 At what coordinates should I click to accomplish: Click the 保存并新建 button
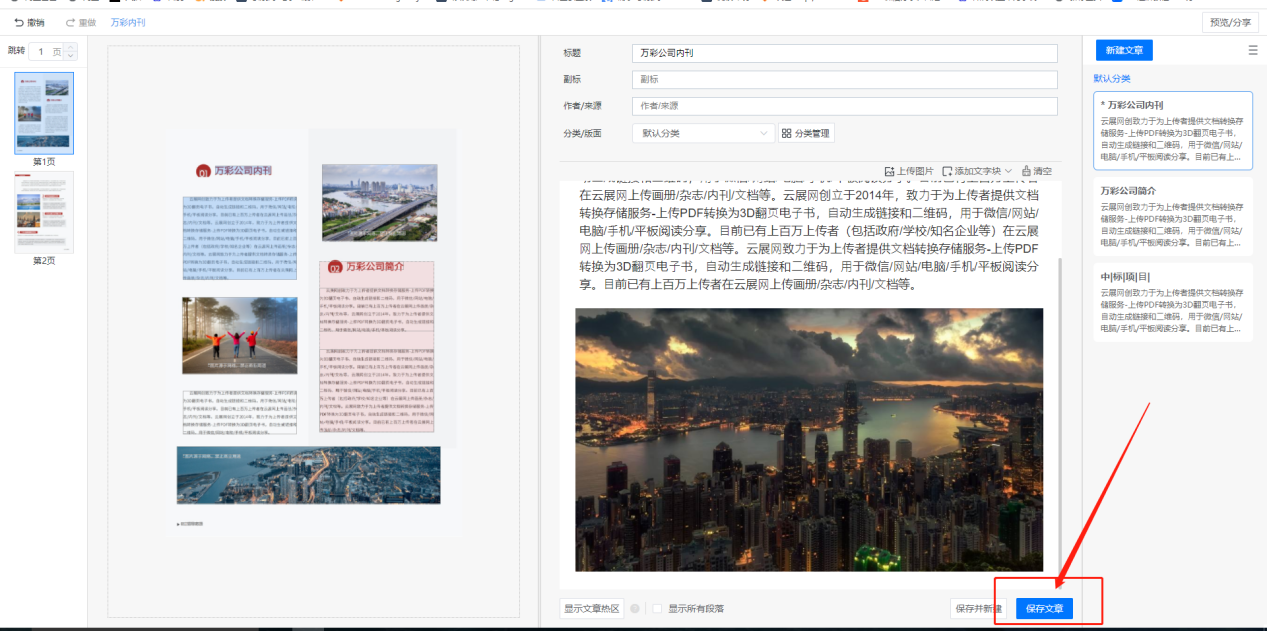pos(979,608)
